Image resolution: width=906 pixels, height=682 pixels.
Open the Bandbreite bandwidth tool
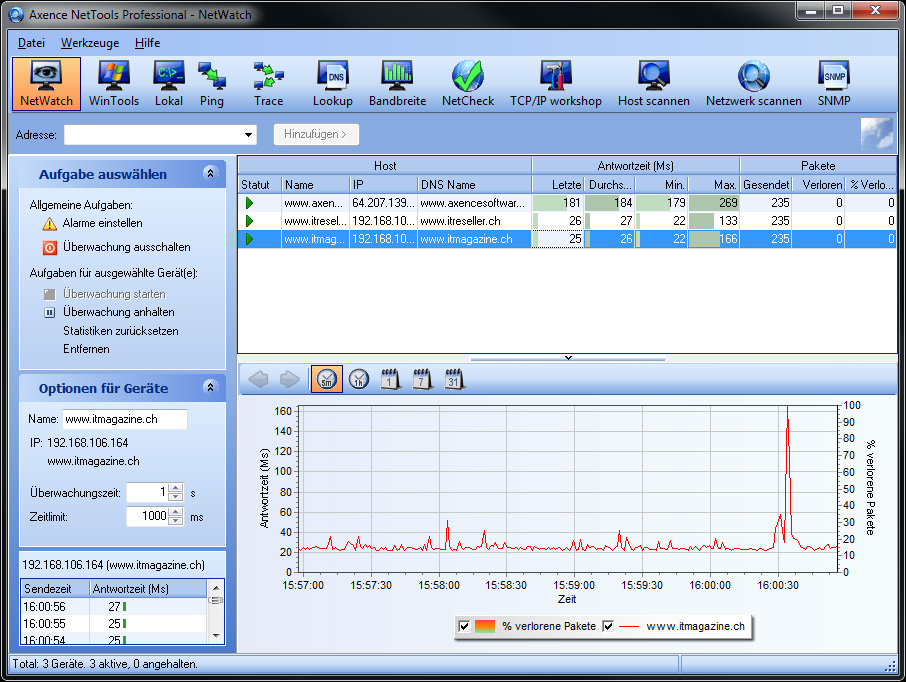(x=397, y=84)
